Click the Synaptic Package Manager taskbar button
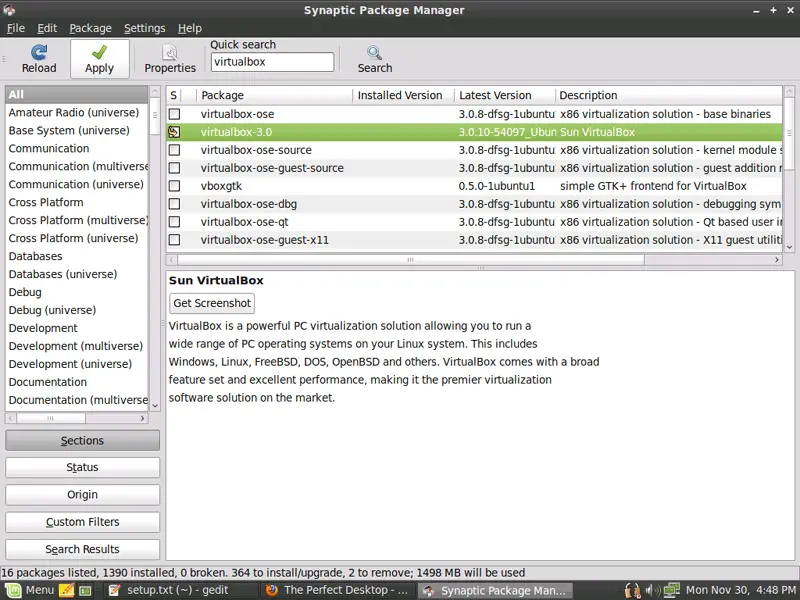The height and width of the screenshot is (600, 800). click(494, 590)
